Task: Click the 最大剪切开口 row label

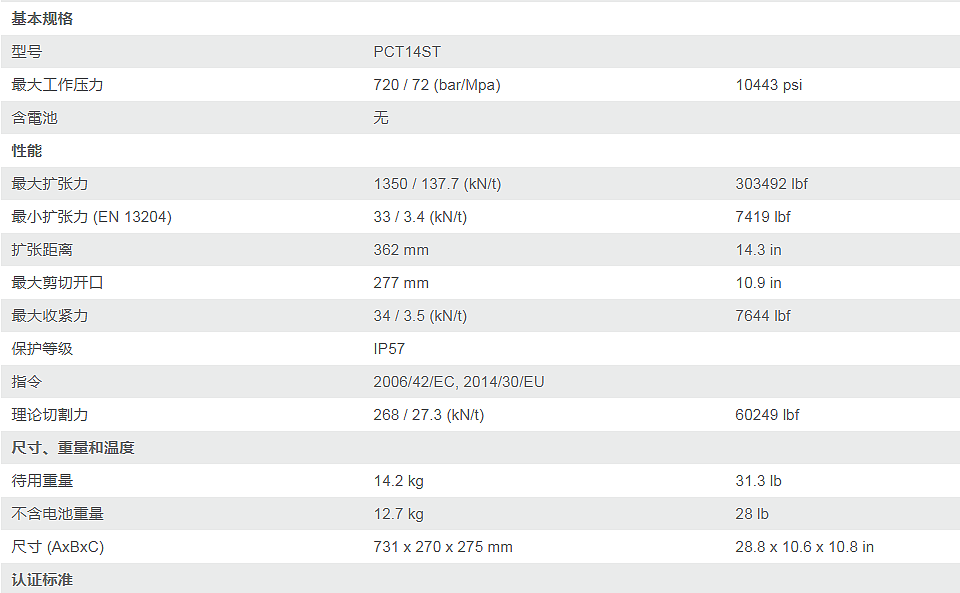Action: pos(57,283)
